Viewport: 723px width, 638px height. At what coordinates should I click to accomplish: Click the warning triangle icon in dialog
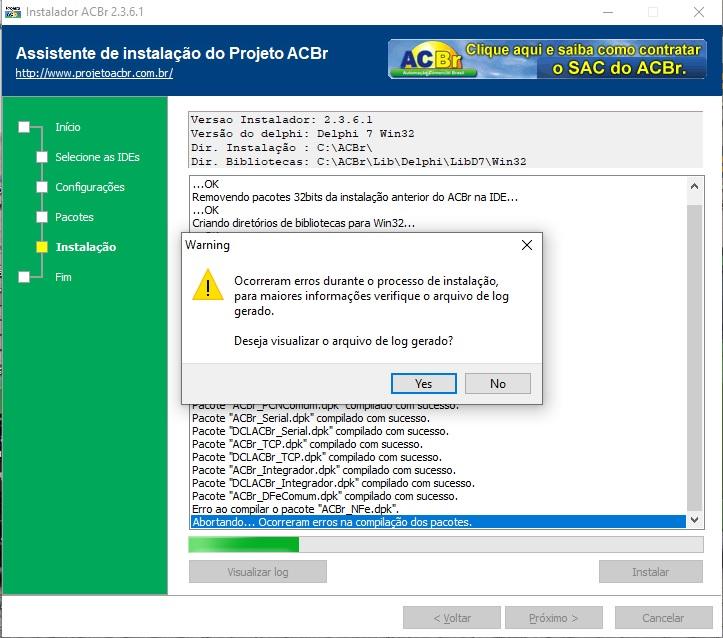[x=208, y=285]
